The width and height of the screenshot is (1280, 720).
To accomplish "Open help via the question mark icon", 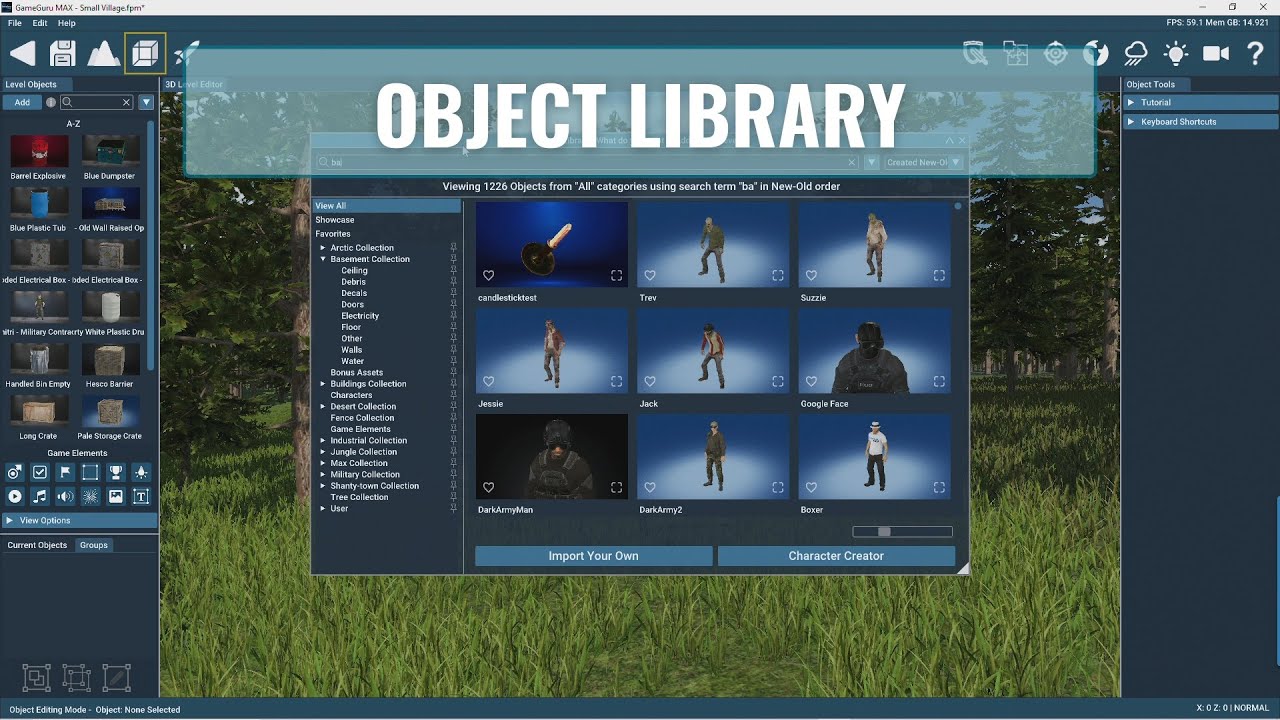I will [1256, 53].
